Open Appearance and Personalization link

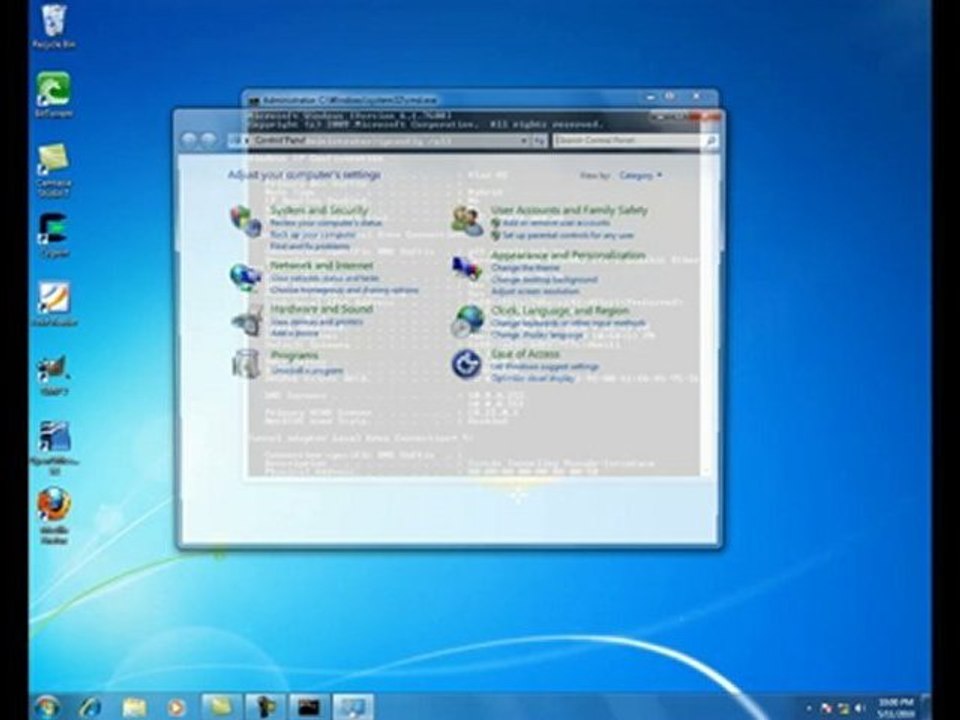pyautogui.click(x=568, y=255)
